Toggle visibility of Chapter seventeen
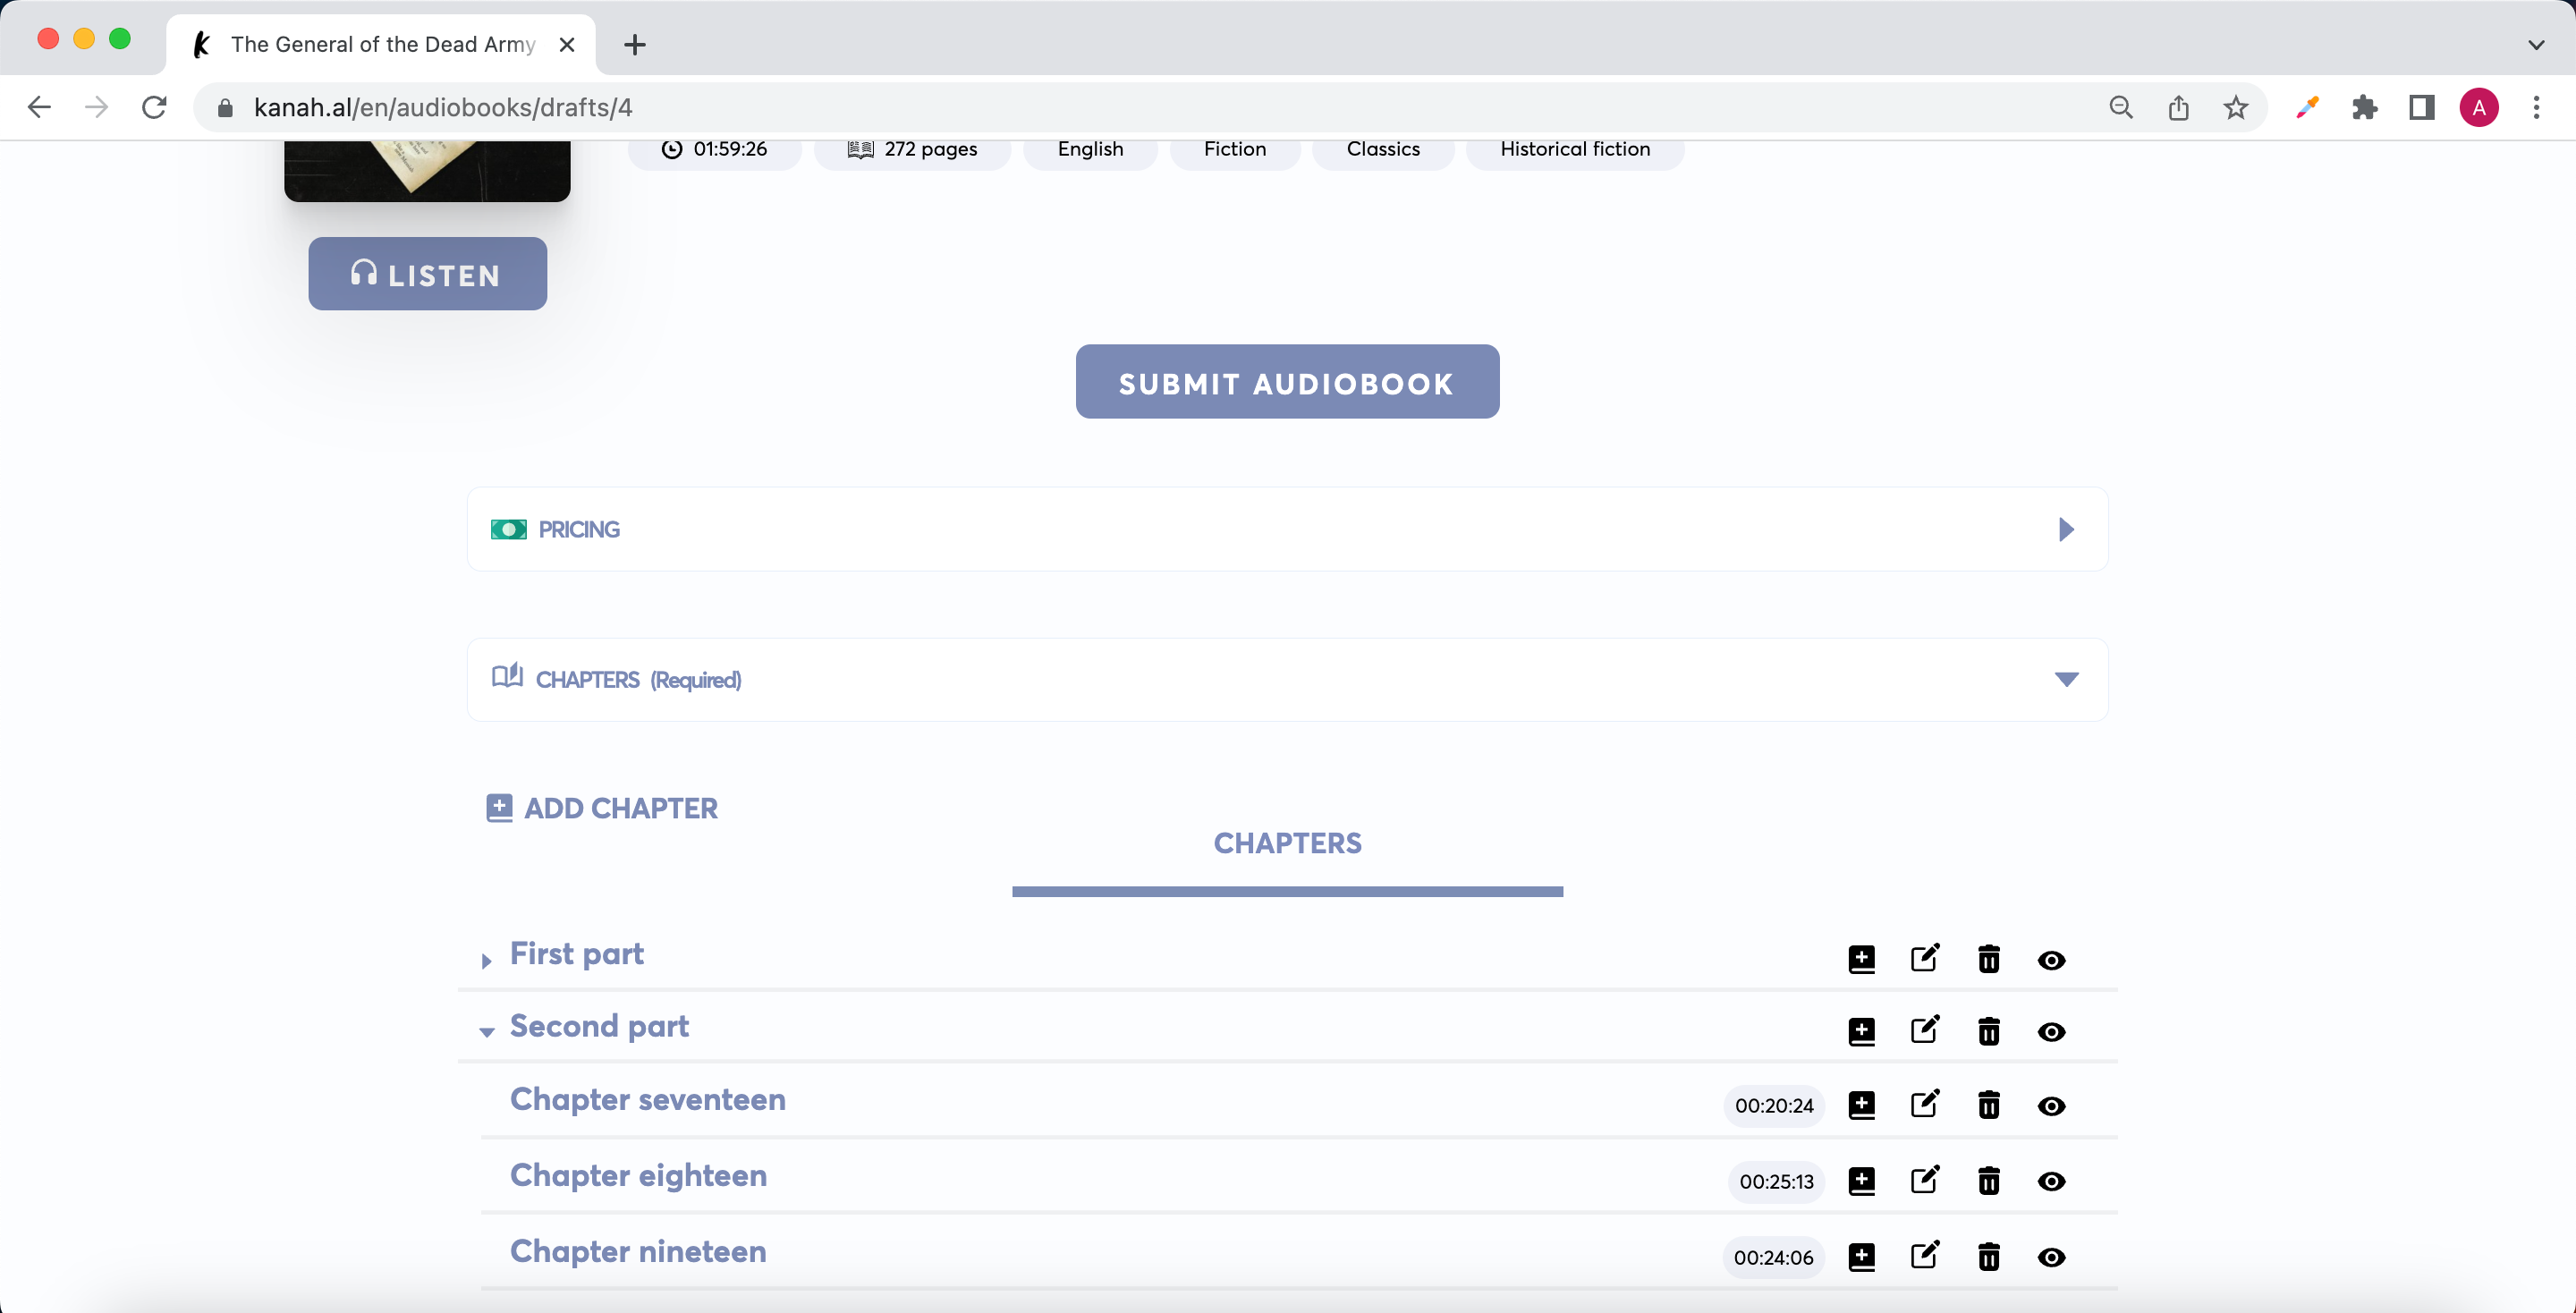 click(x=2051, y=1106)
